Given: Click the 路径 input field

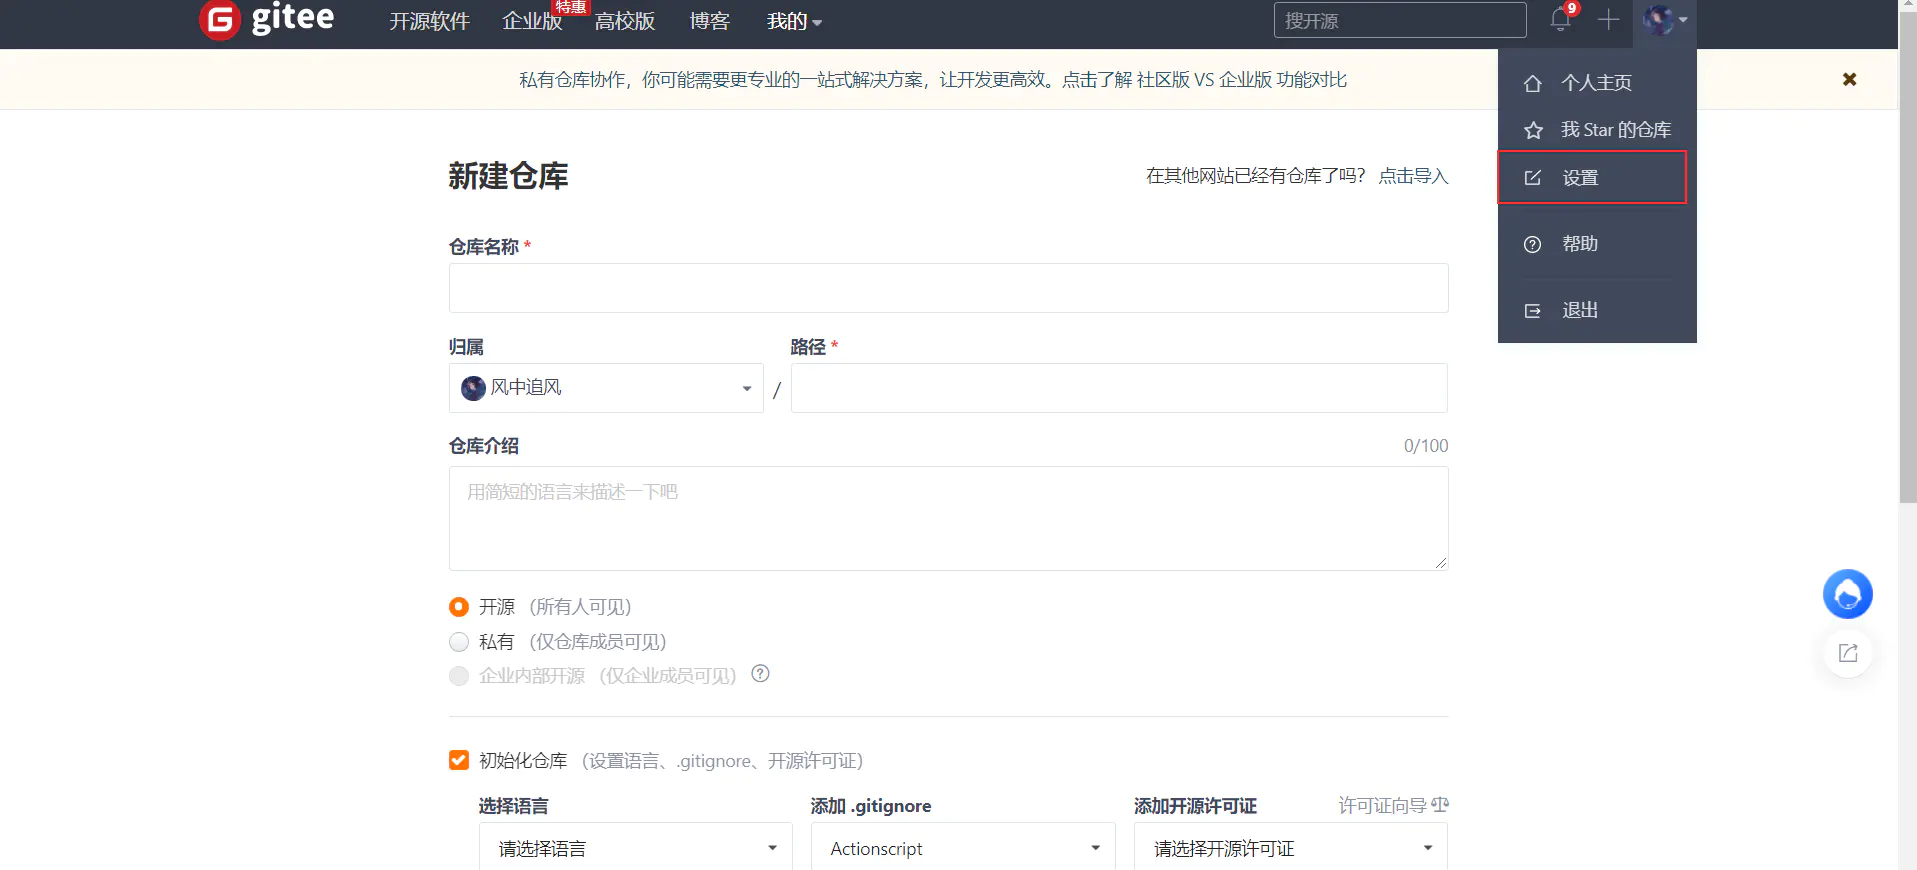Looking at the screenshot, I should (x=1119, y=388).
